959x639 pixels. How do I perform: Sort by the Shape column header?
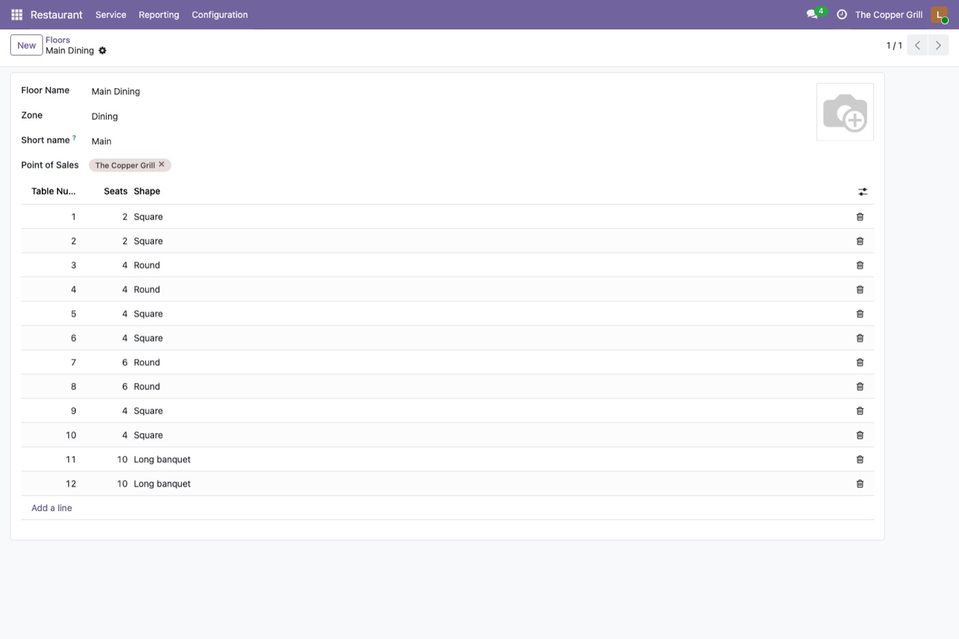(x=147, y=191)
